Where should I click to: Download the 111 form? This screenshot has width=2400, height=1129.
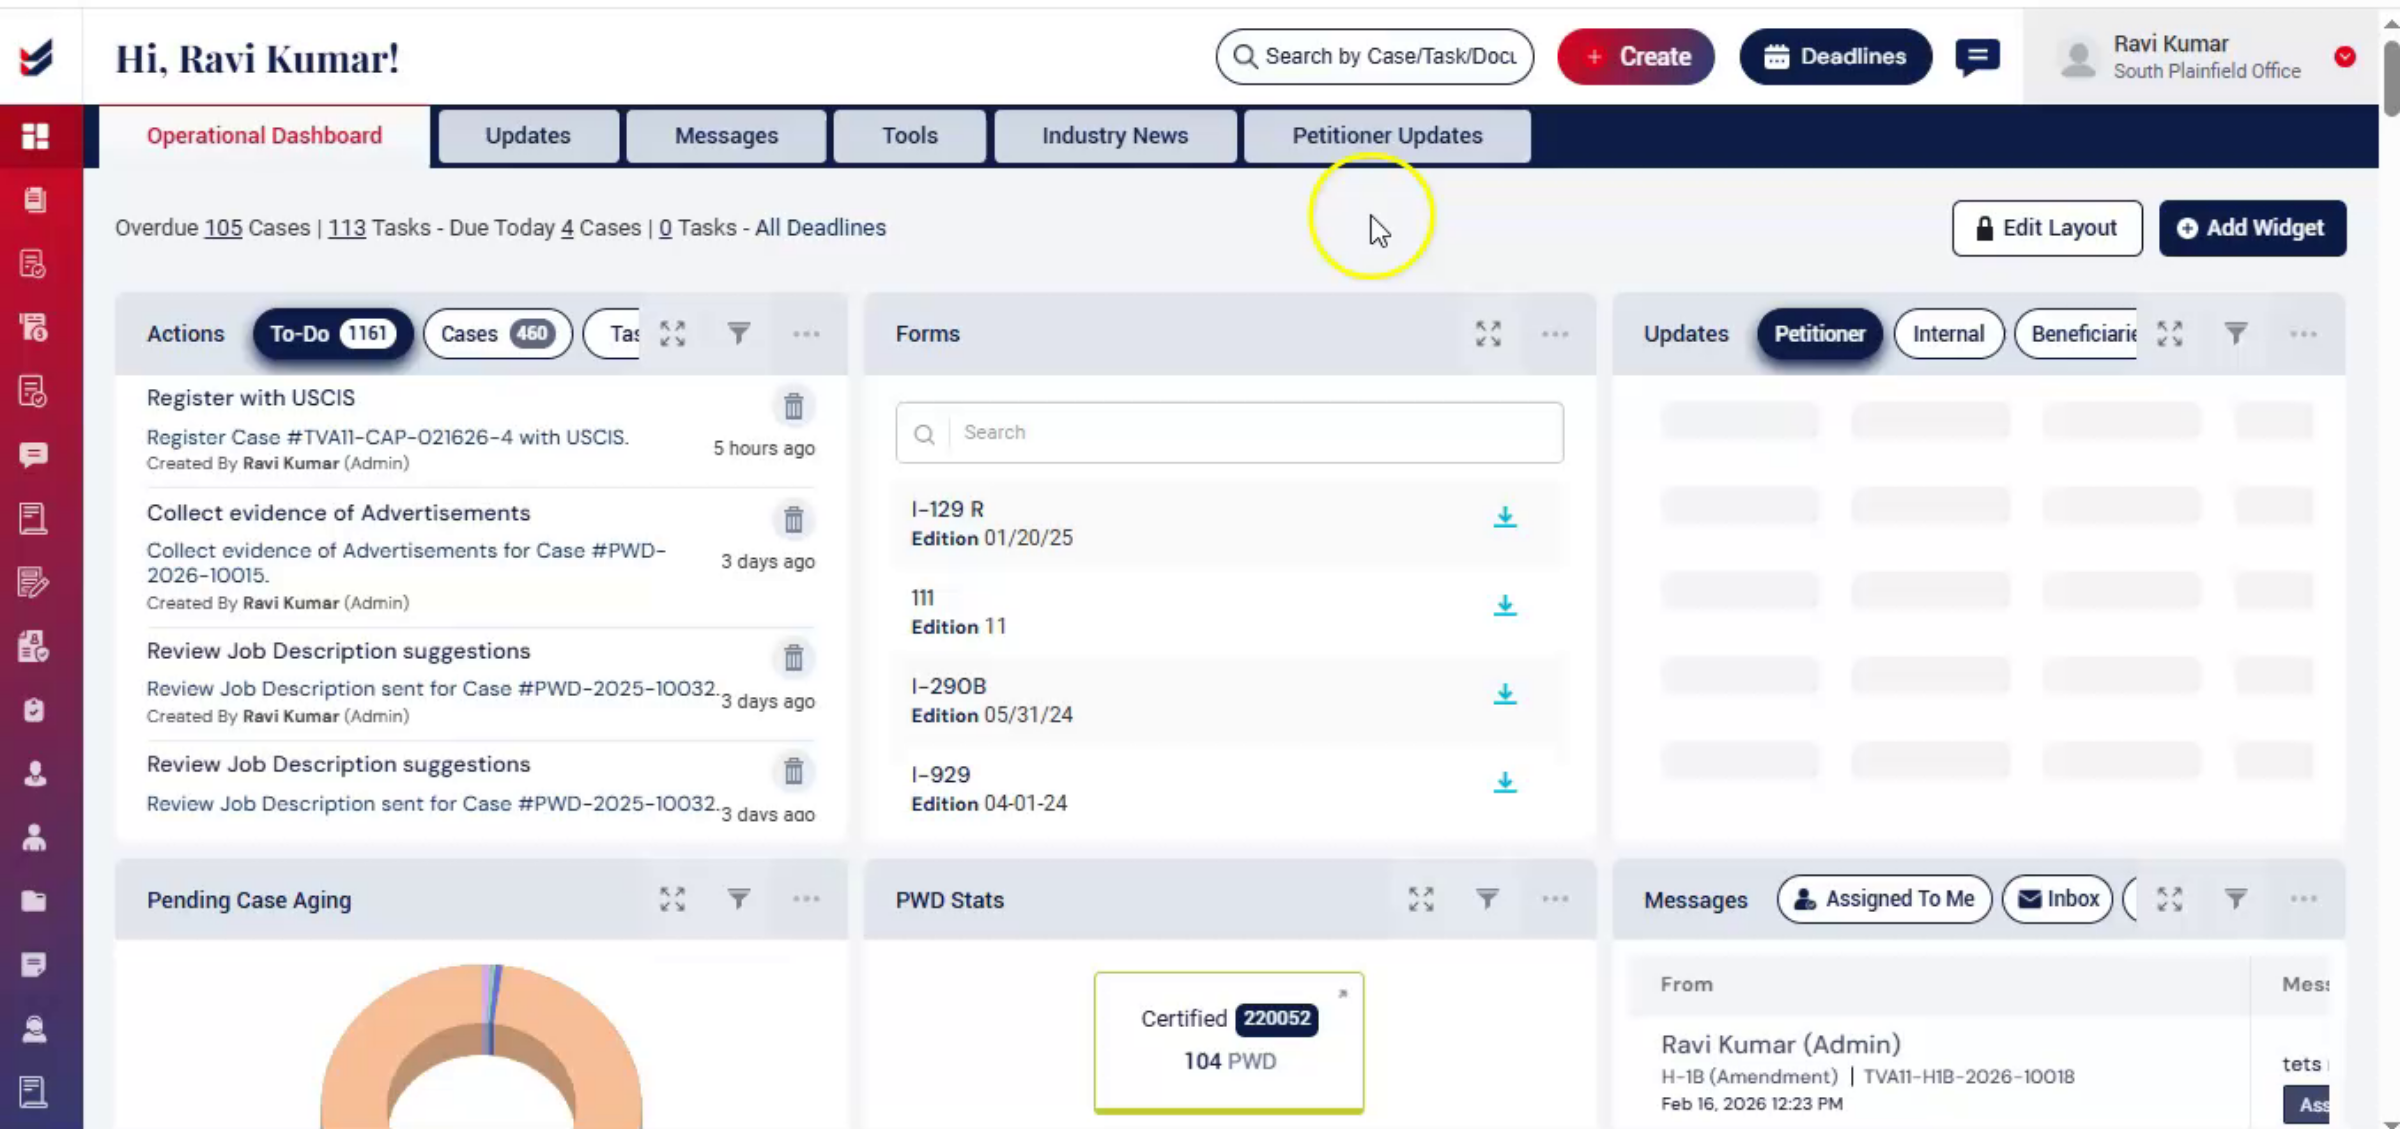pyautogui.click(x=1505, y=605)
